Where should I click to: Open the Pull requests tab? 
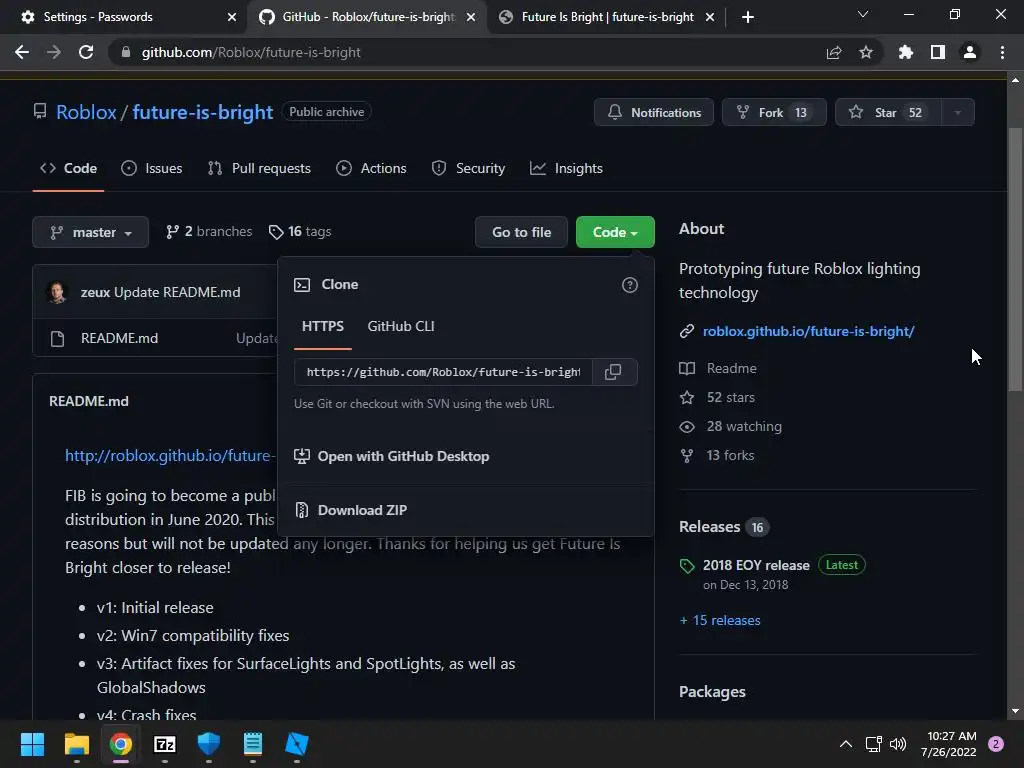click(x=259, y=168)
